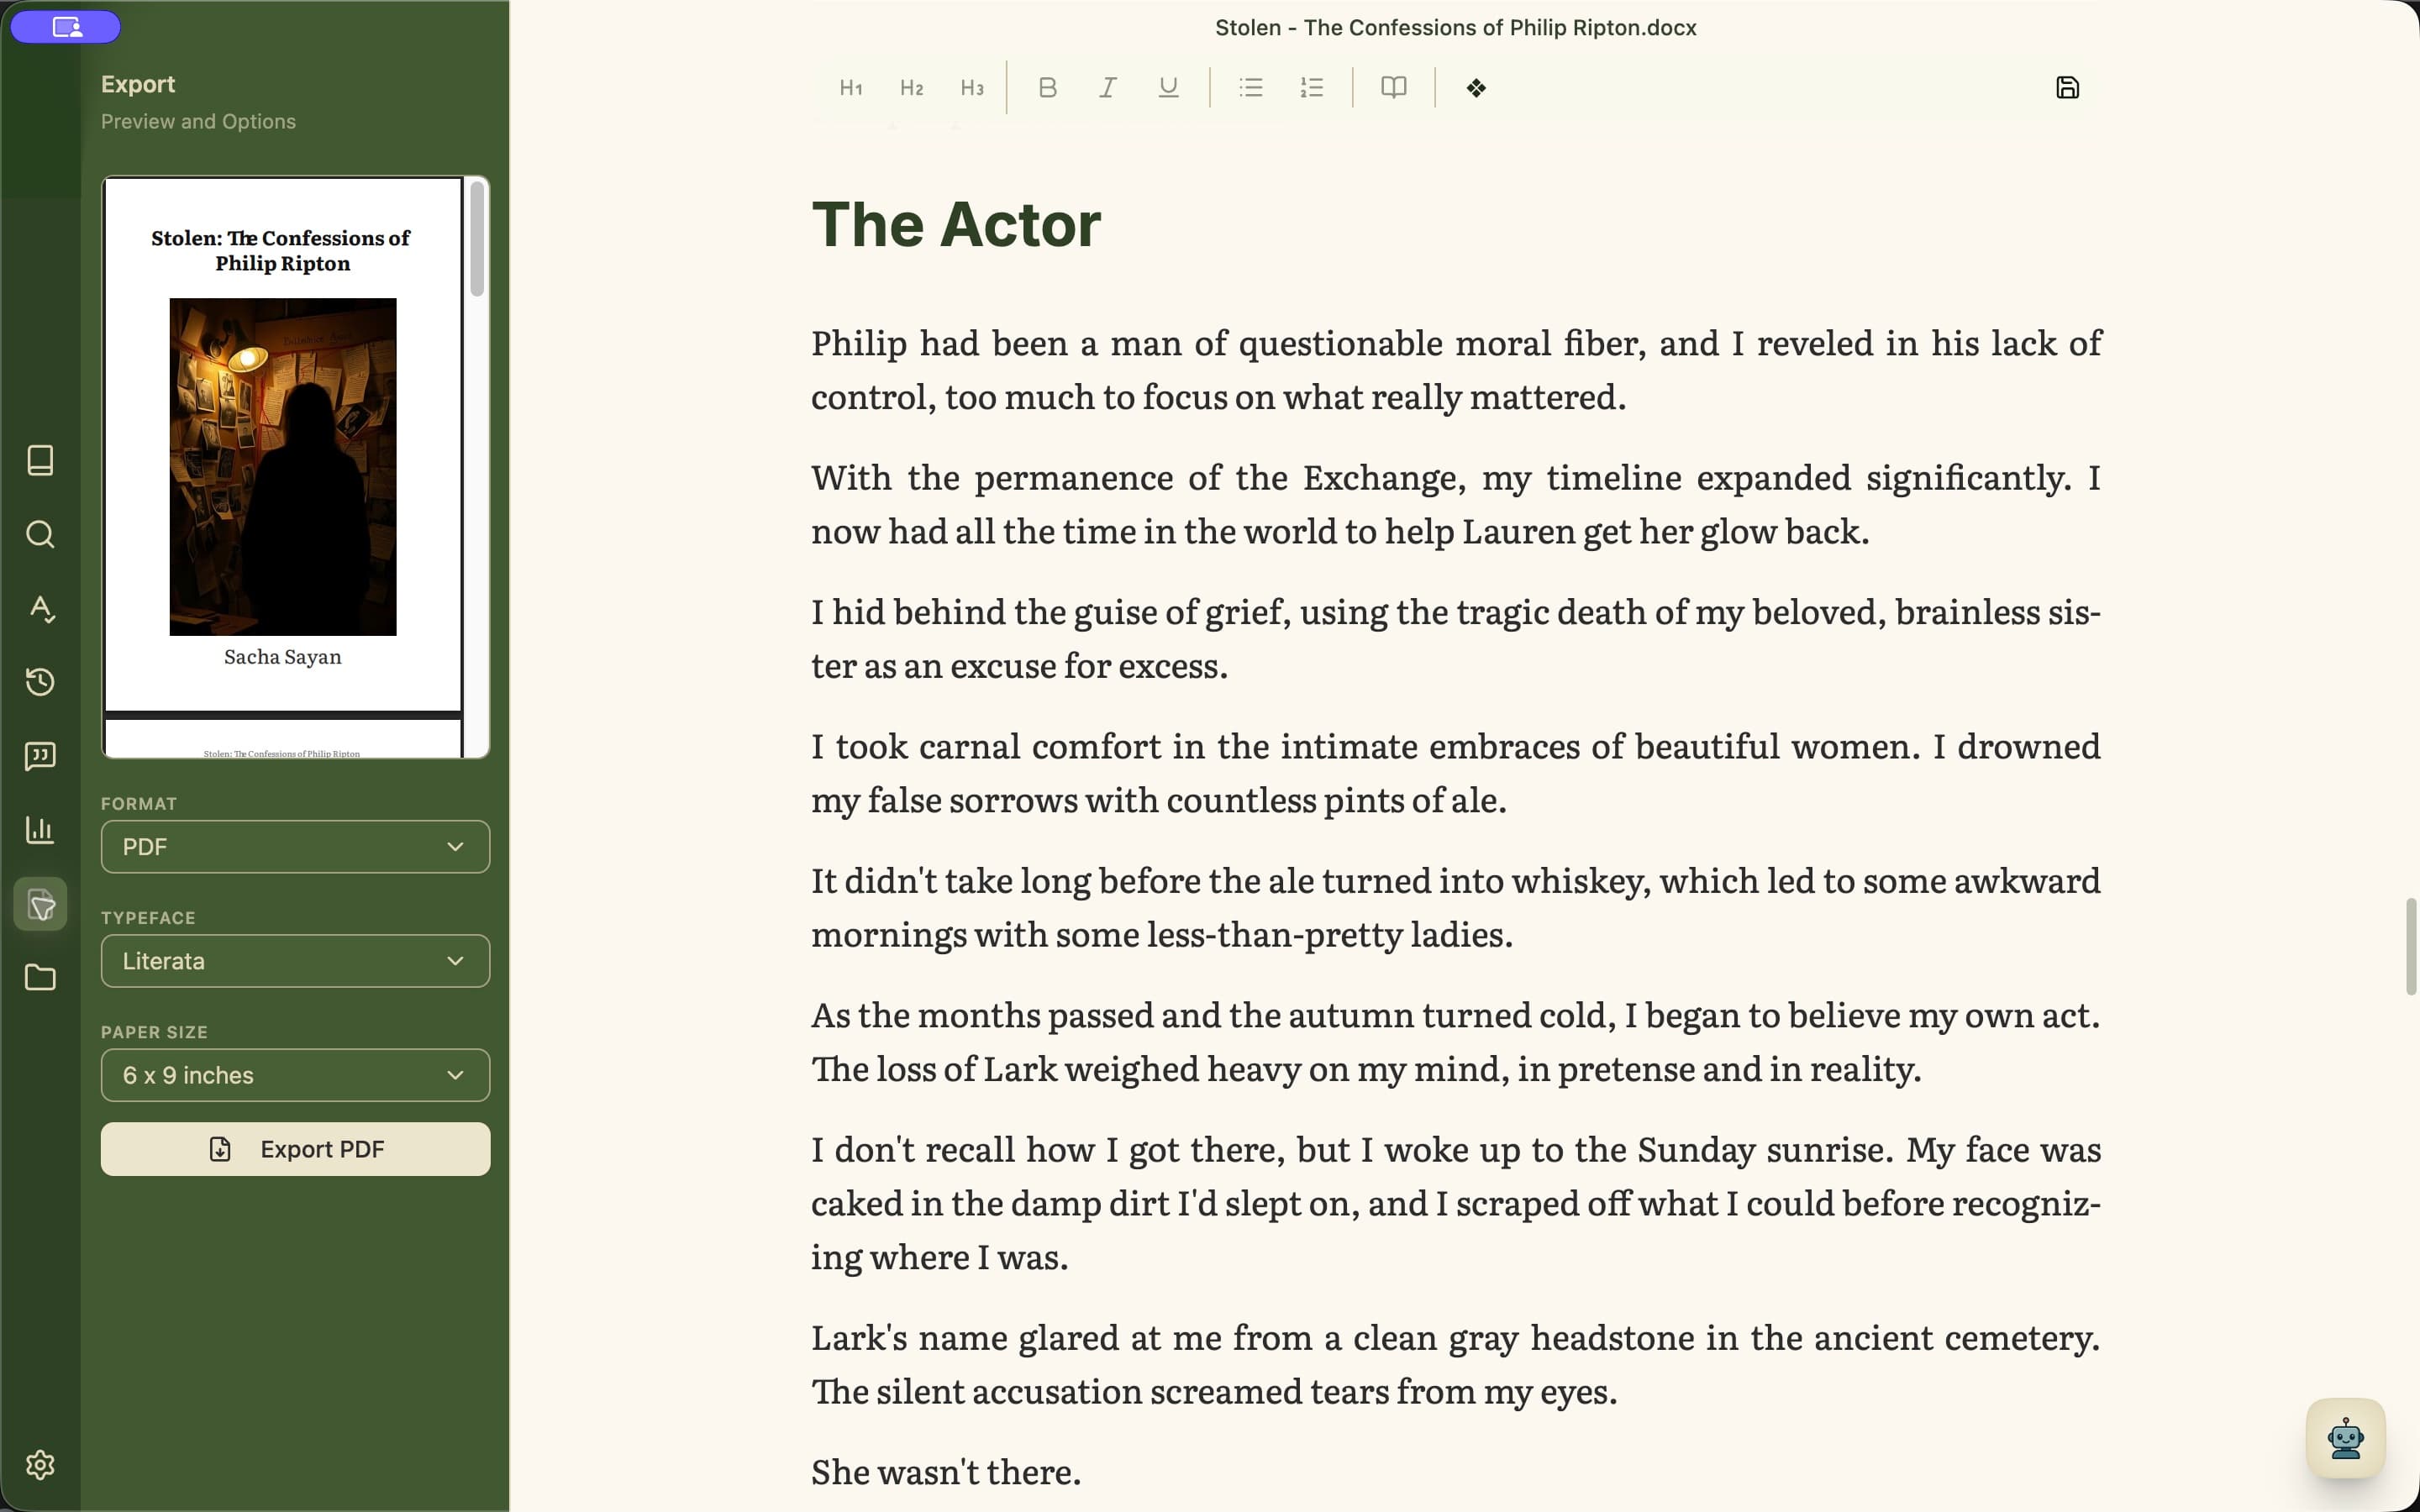Expand the Format dropdown showing PDF
This screenshot has width=2420, height=1512.
(295, 847)
